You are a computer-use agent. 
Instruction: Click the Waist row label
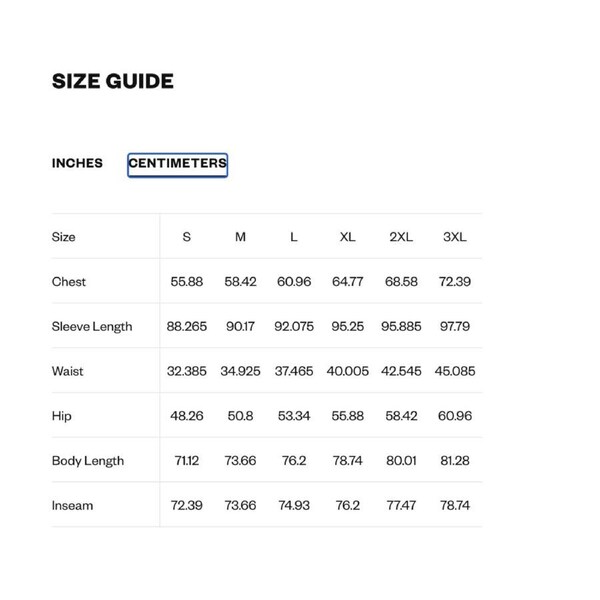68,371
